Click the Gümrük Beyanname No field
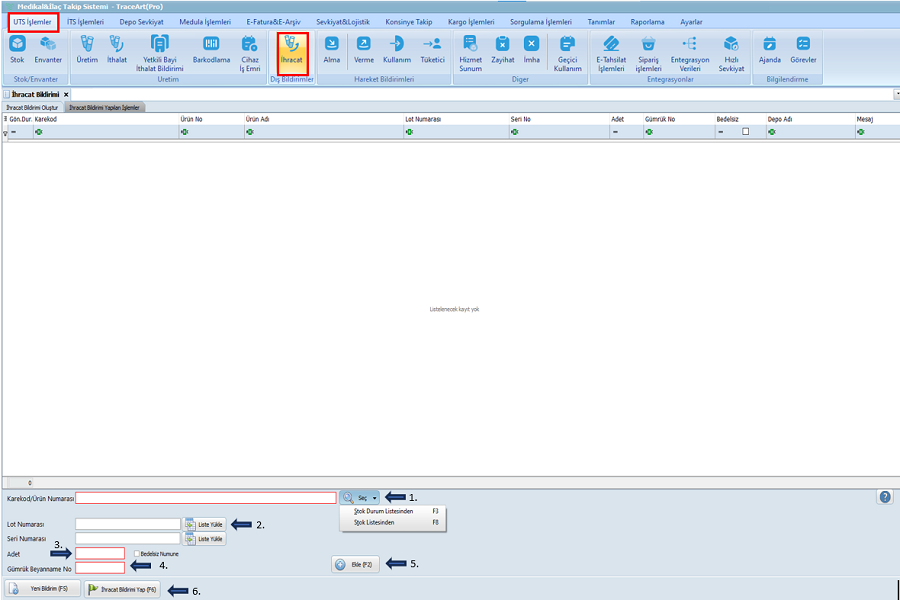 [100, 568]
